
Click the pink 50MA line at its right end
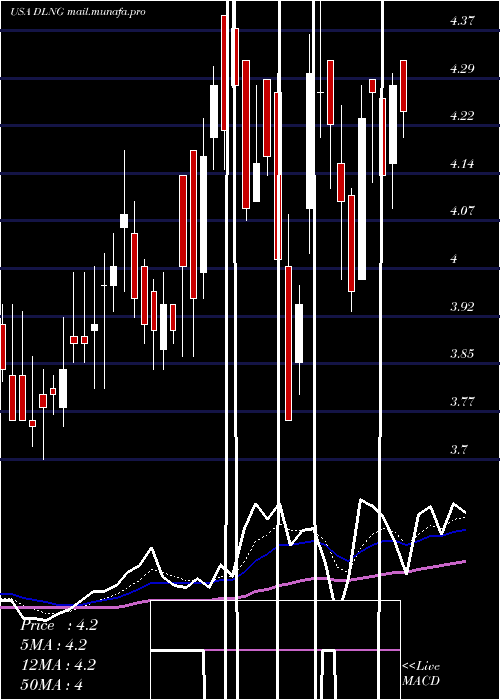464,562
